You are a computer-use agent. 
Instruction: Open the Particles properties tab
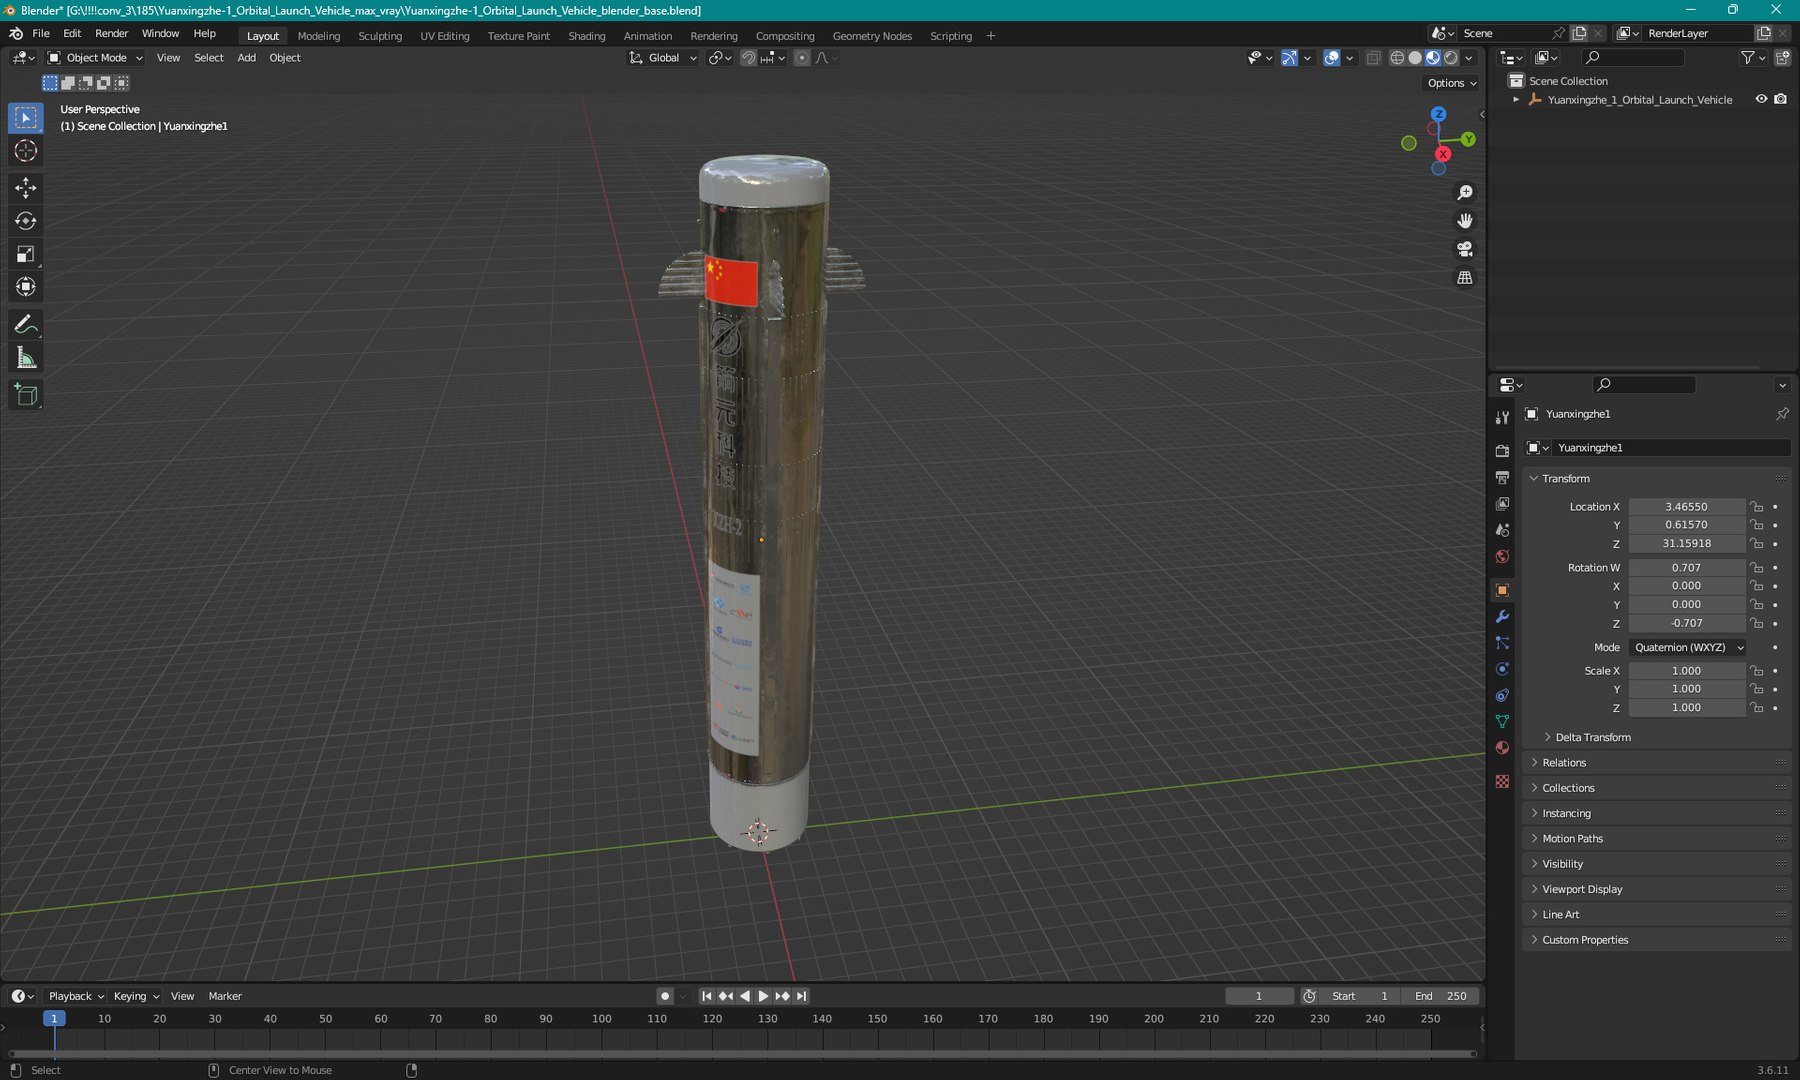[x=1502, y=643]
